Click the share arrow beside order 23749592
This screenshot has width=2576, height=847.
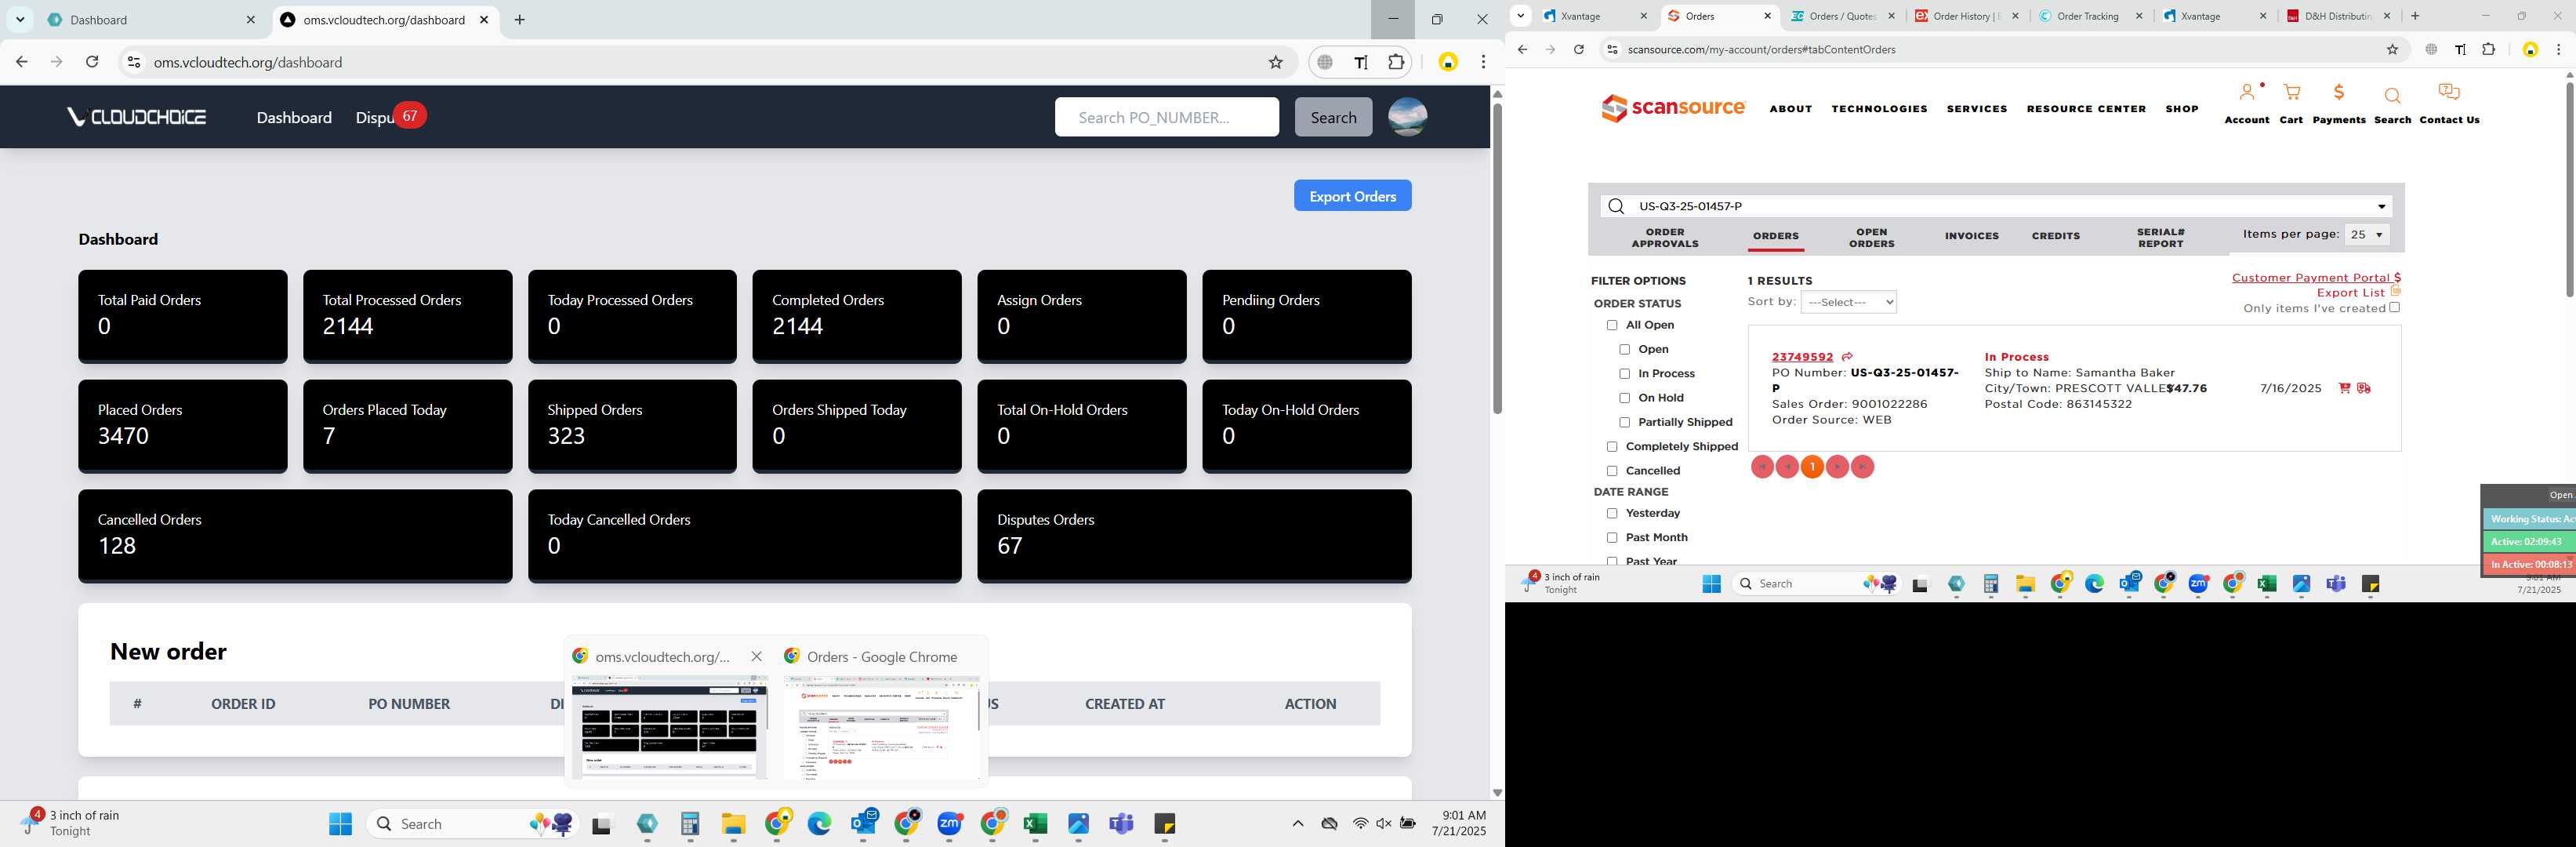(x=1847, y=357)
